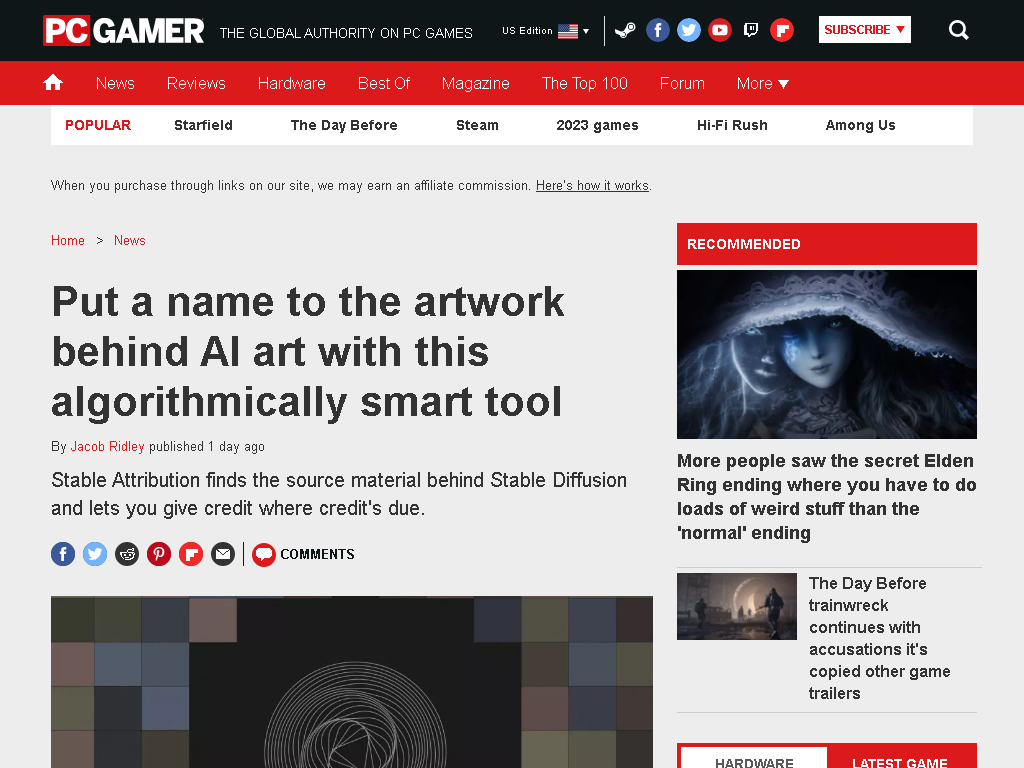1024x768 pixels.
Task: Open the Facebook icon in header
Action: coord(658,30)
